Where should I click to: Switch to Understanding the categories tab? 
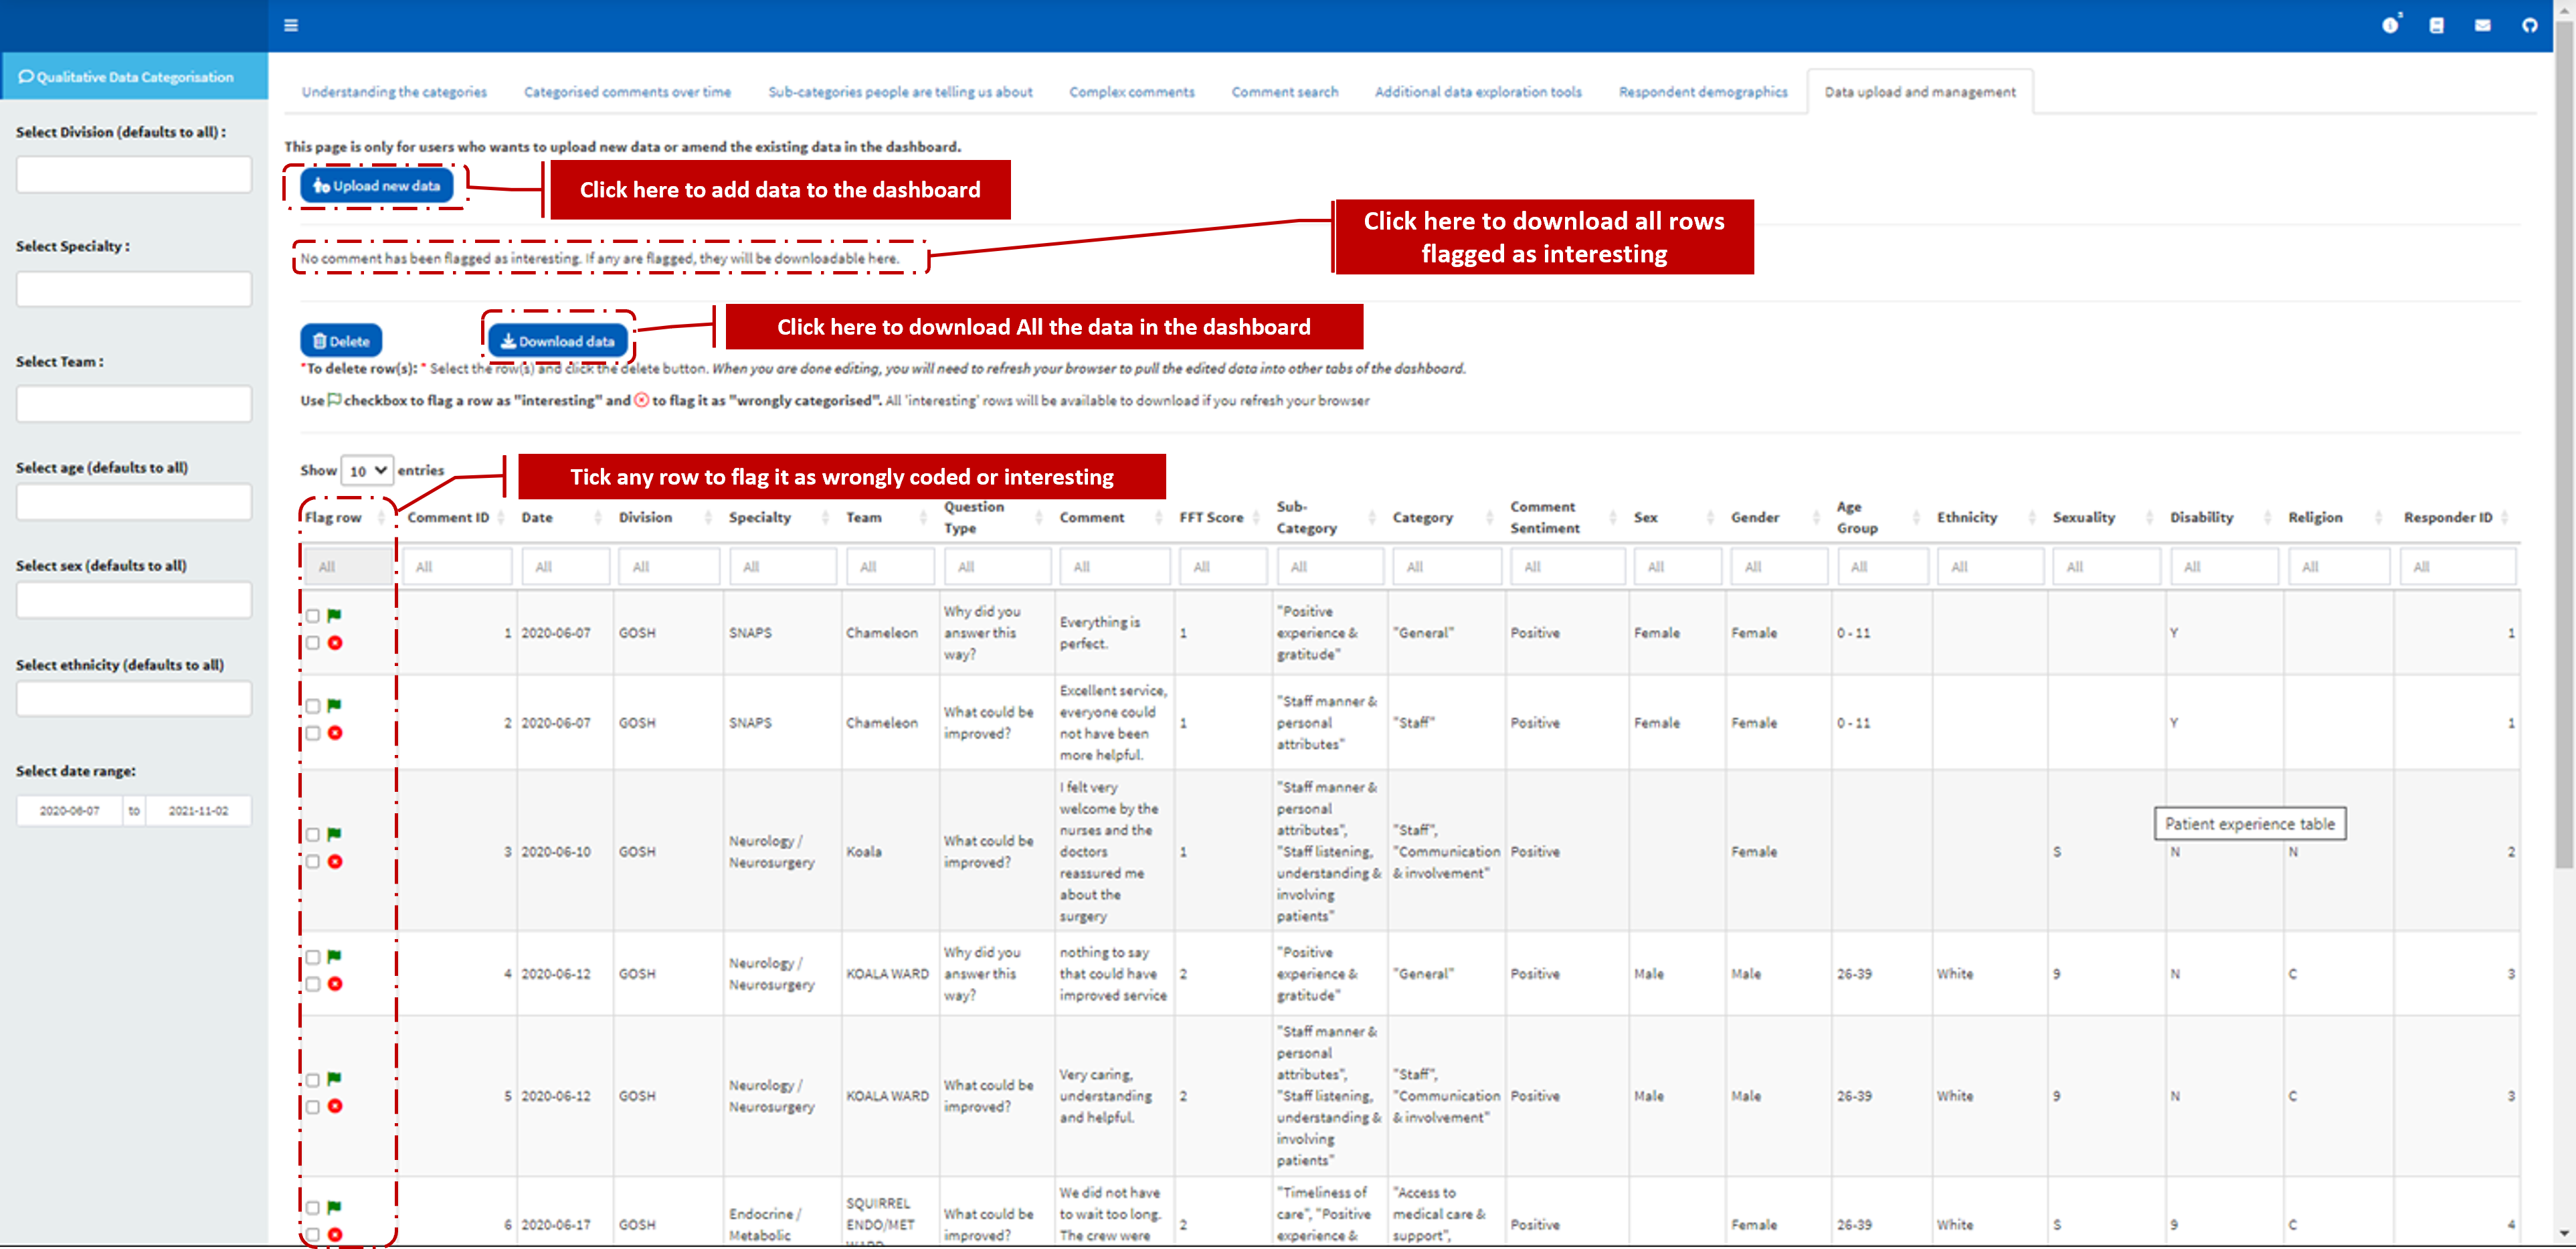click(394, 92)
